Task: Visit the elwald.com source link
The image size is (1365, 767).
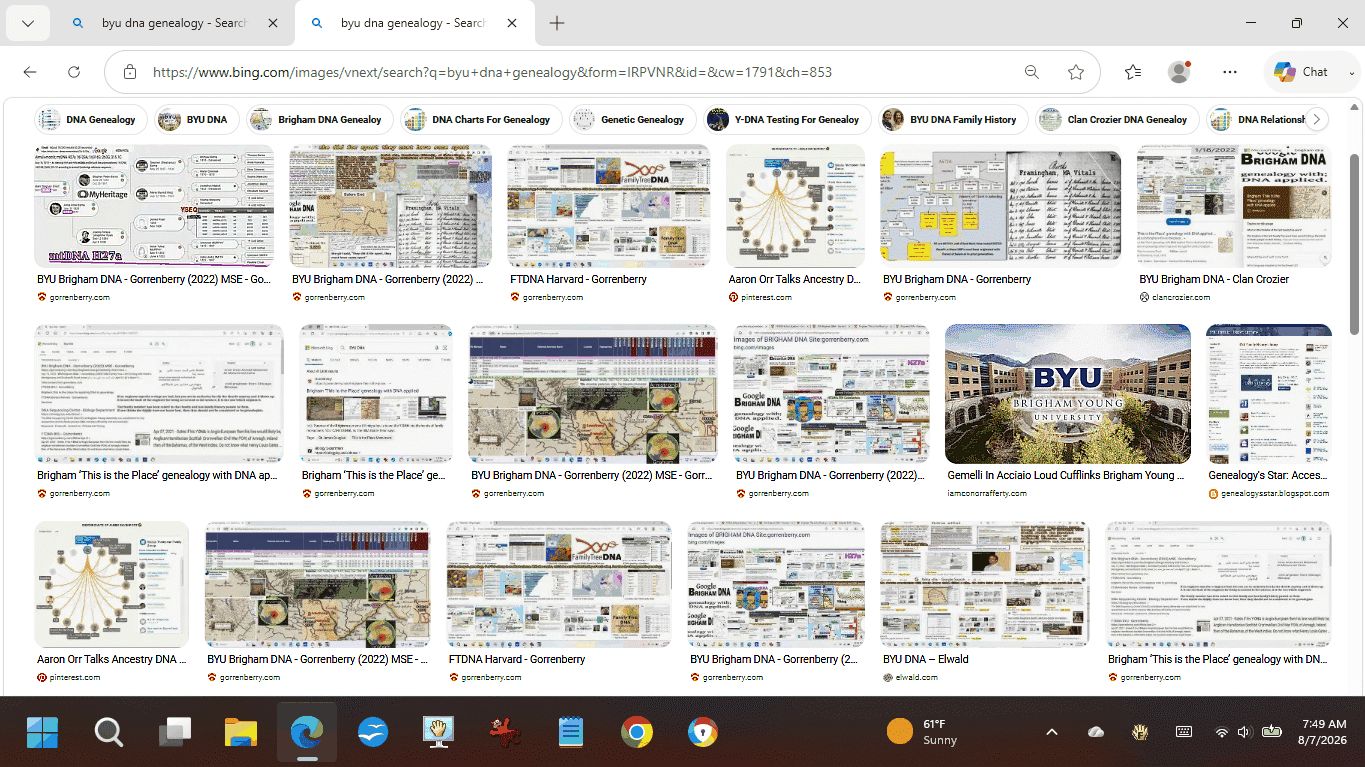Action: pos(915,677)
